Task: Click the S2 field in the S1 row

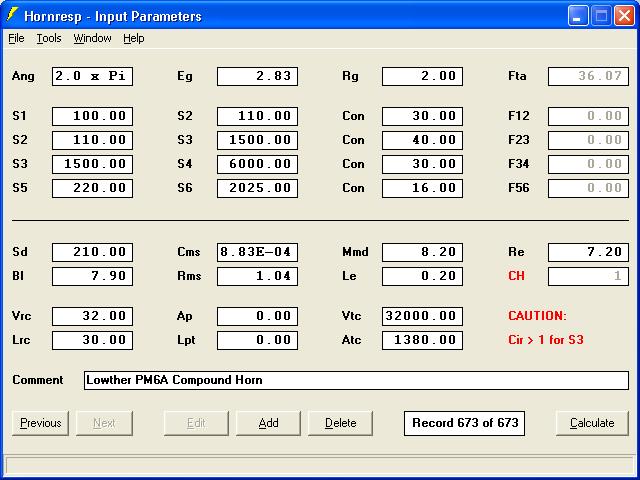Action: [x=258, y=116]
